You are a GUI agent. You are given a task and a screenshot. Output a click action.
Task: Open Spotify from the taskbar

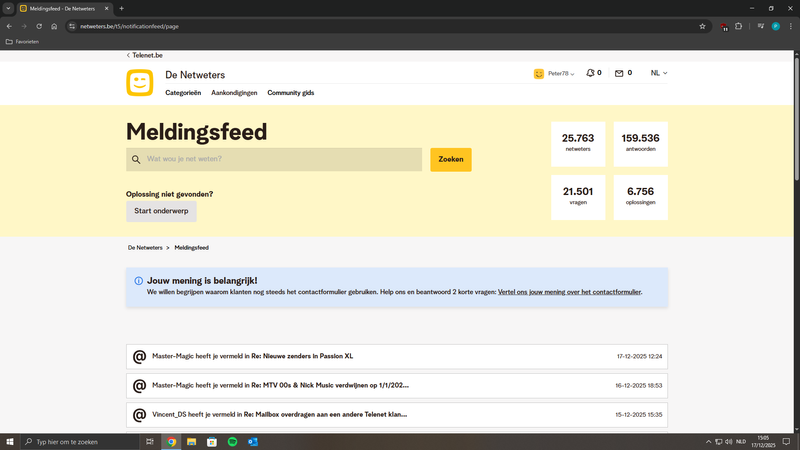(x=232, y=441)
